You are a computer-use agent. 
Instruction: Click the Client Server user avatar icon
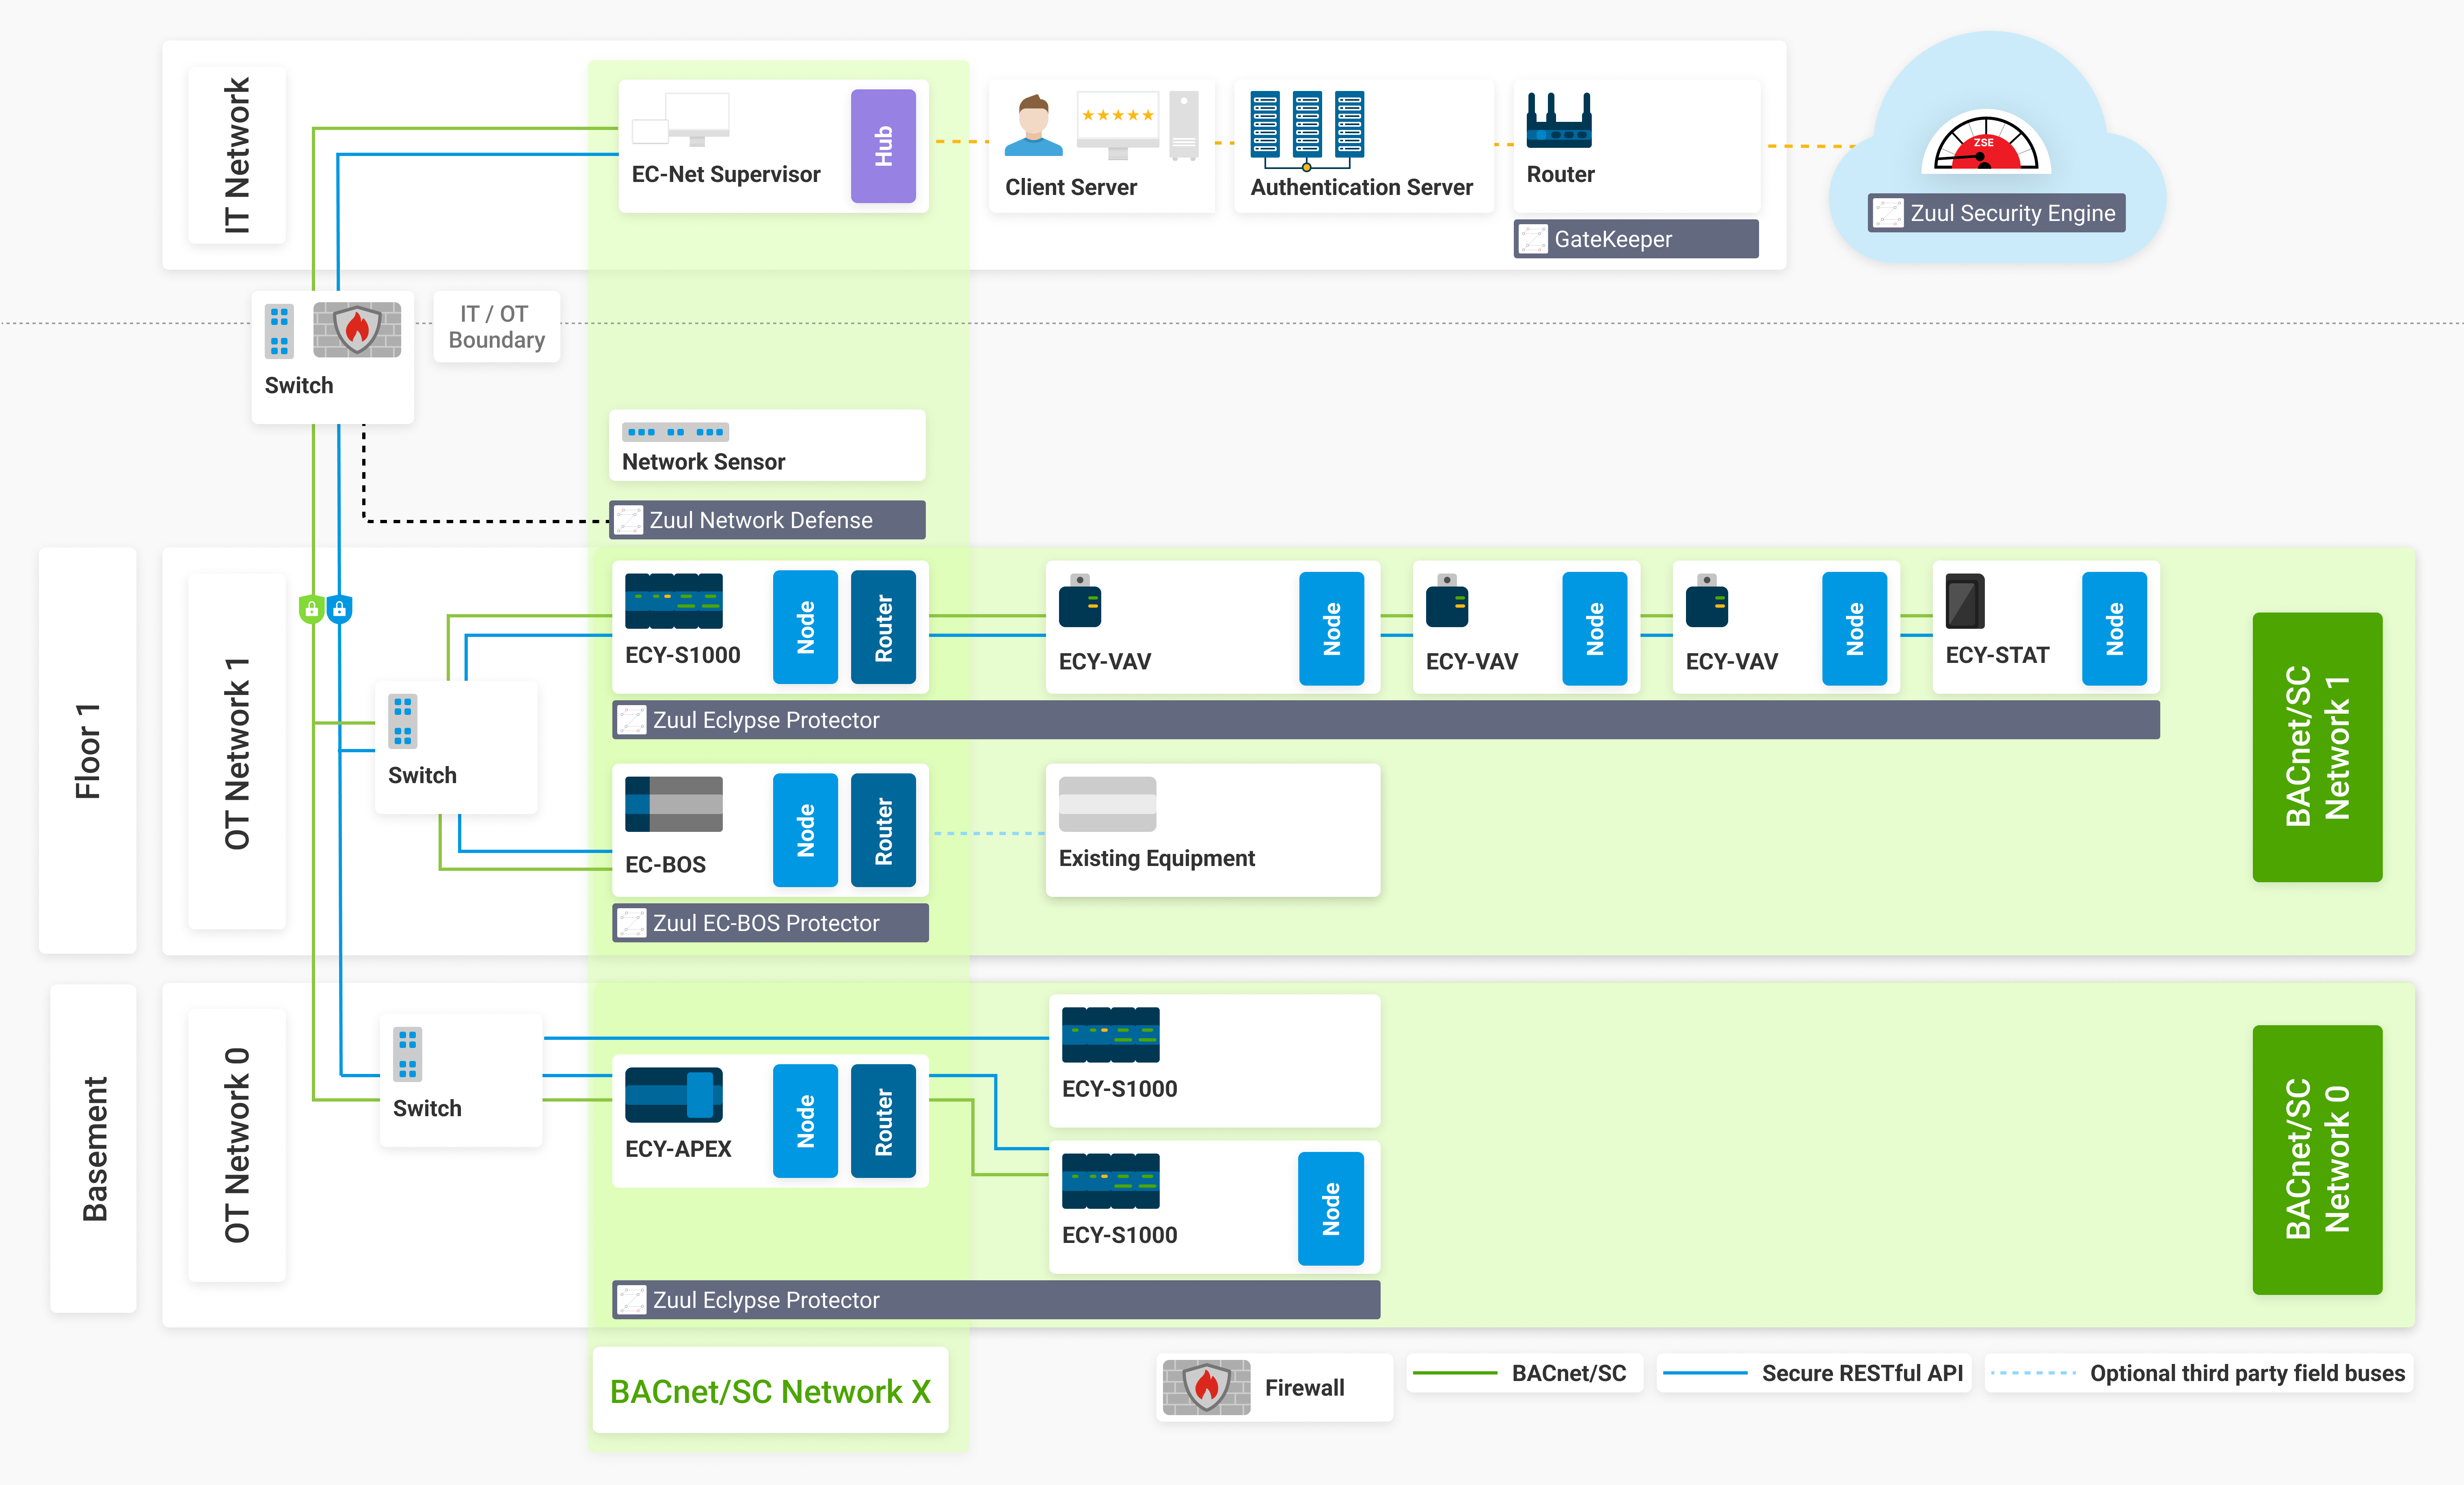tap(1033, 125)
